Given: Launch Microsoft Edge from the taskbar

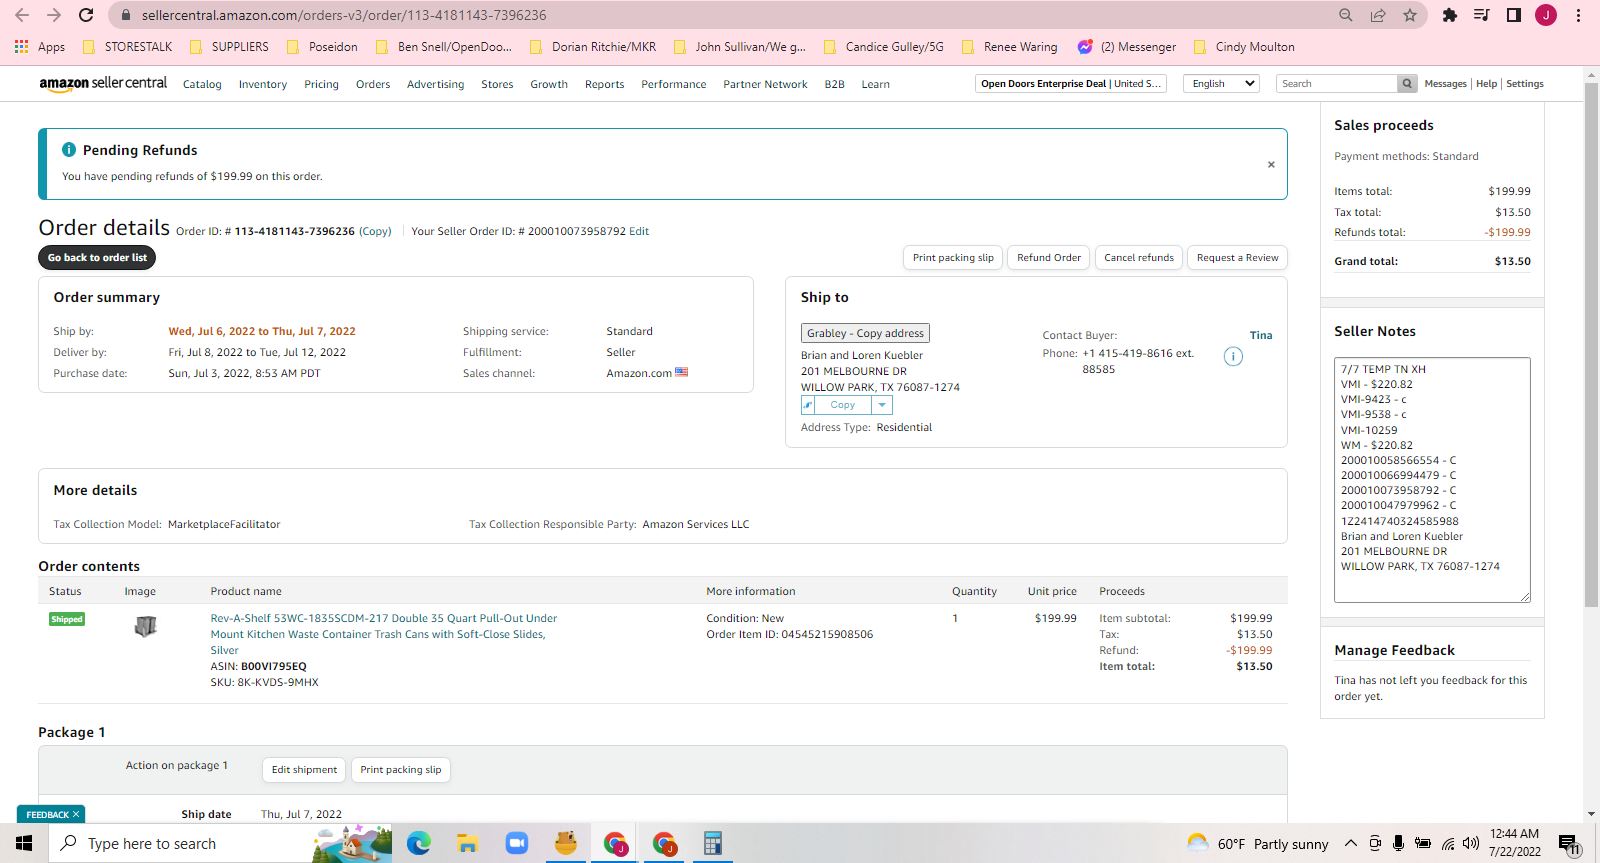Looking at the screenshot, I should pyautogui.click(x=418, y=844).
